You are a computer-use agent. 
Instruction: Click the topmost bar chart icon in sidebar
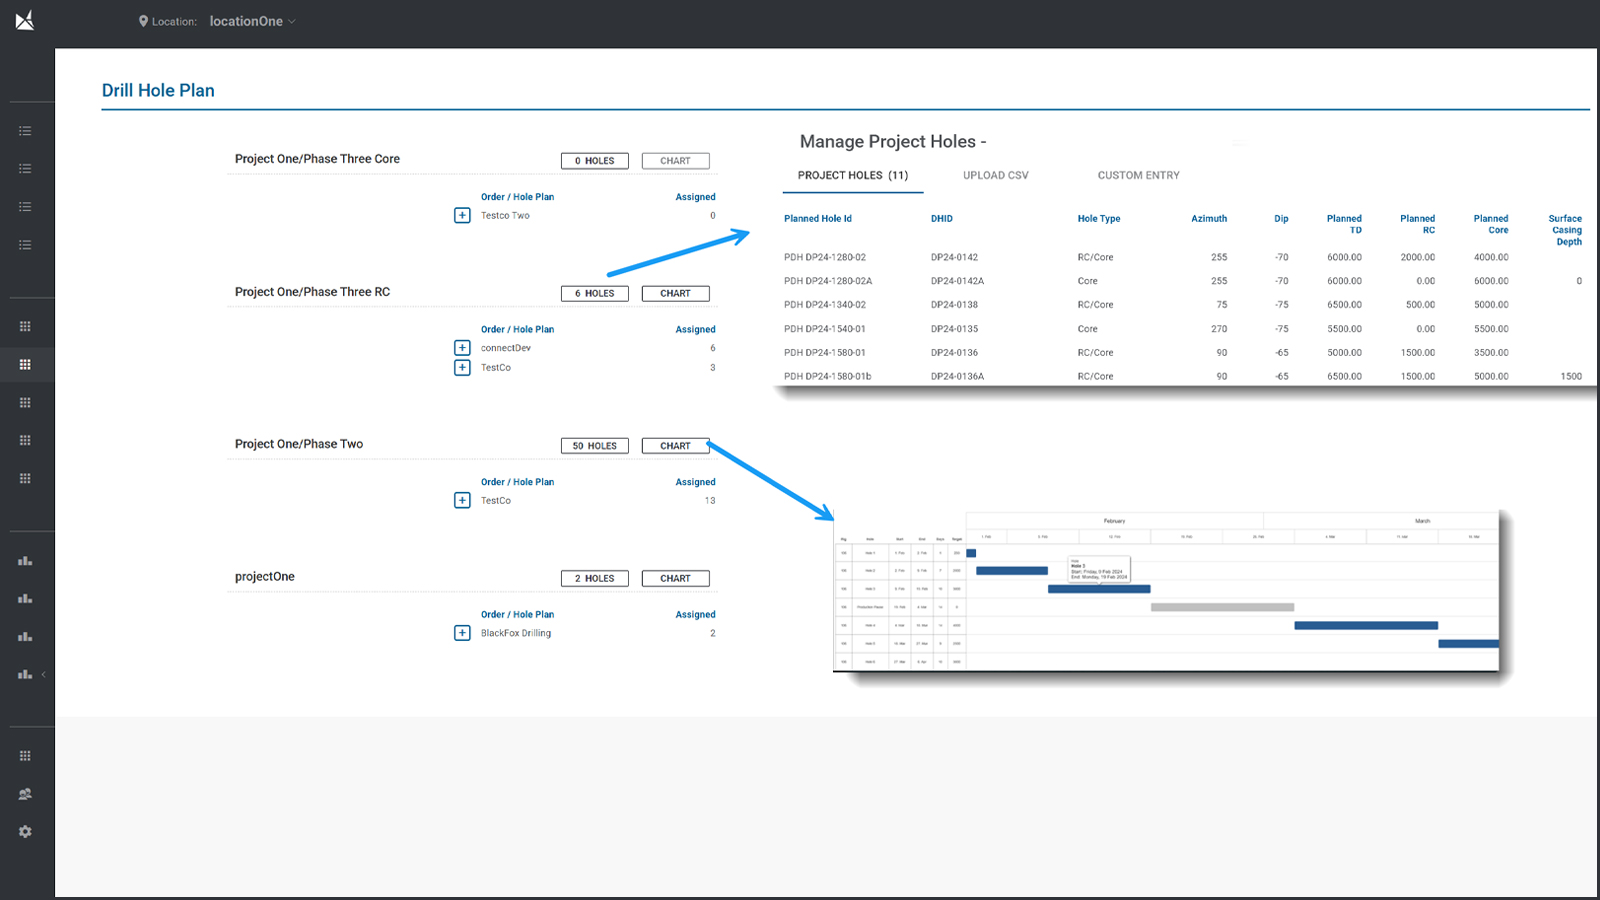pyautogui.click(x=25, y=561)
